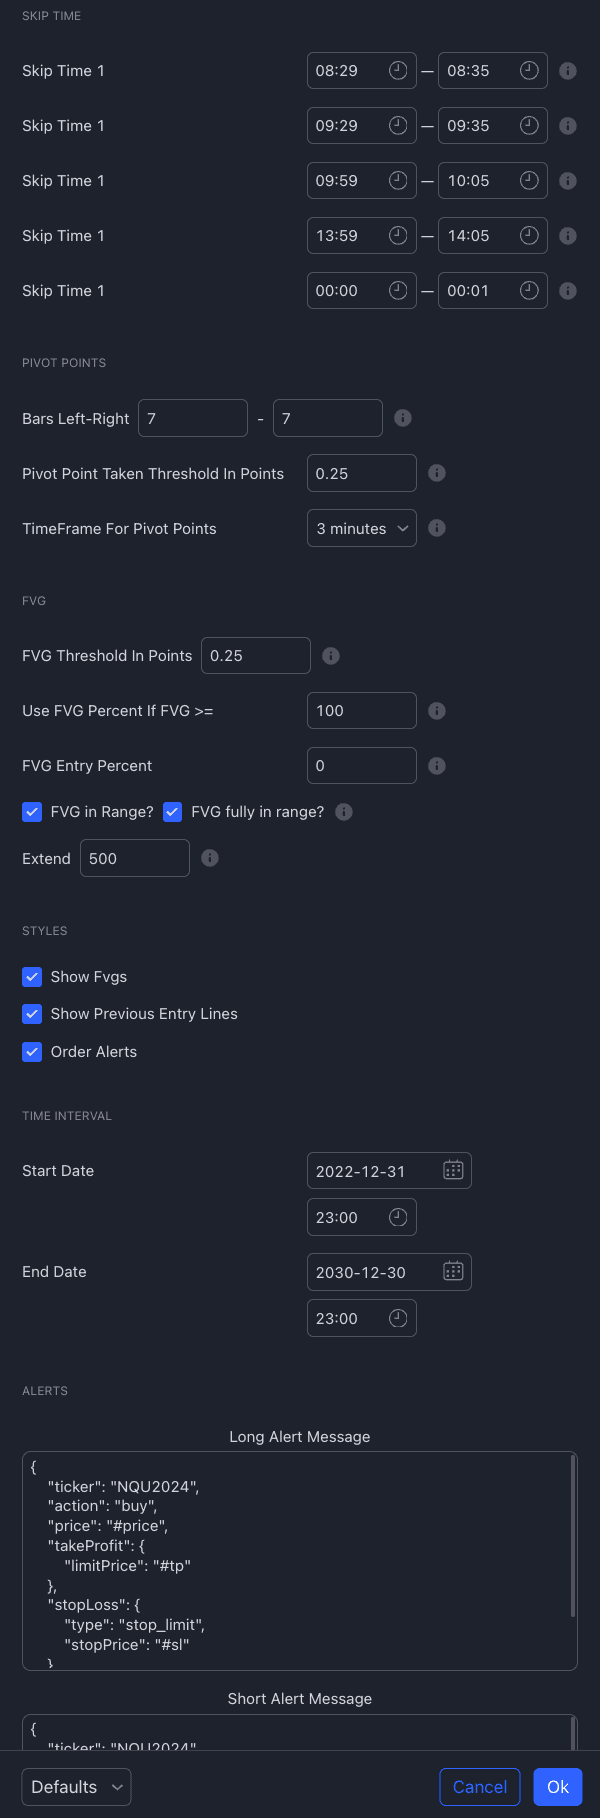Screen dimensions: 600x1818
Task: Click the info icon next to Extend field
Action: click(210, 858)
